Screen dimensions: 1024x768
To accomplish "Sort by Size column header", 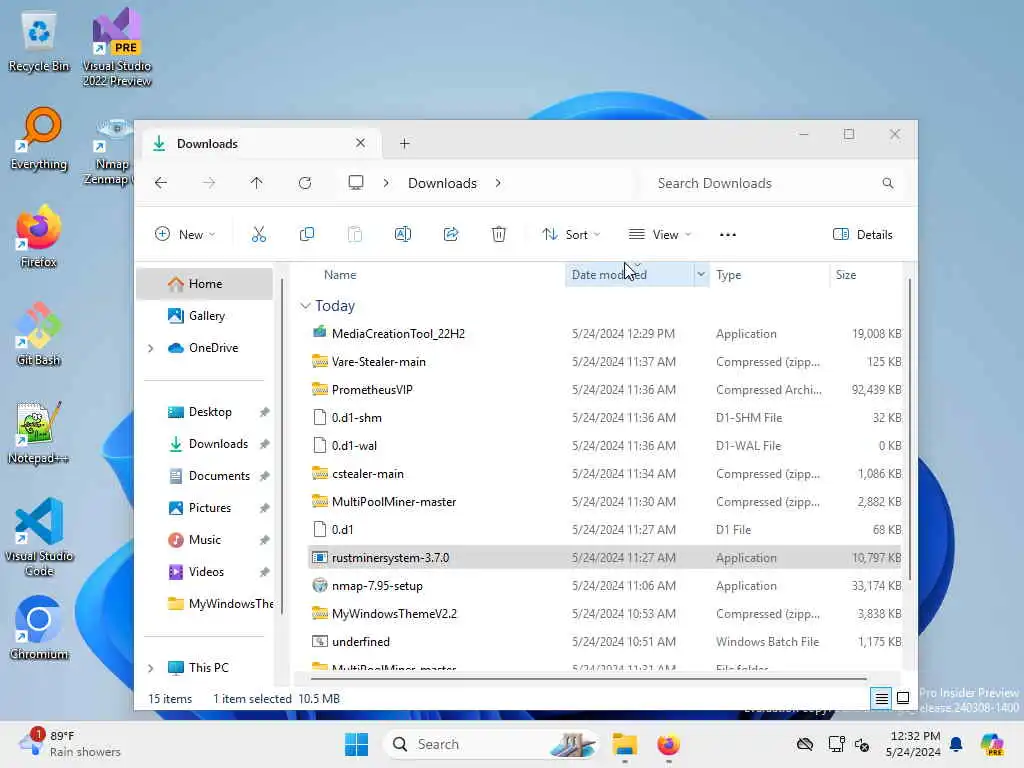I will click(x=846, y=275).
